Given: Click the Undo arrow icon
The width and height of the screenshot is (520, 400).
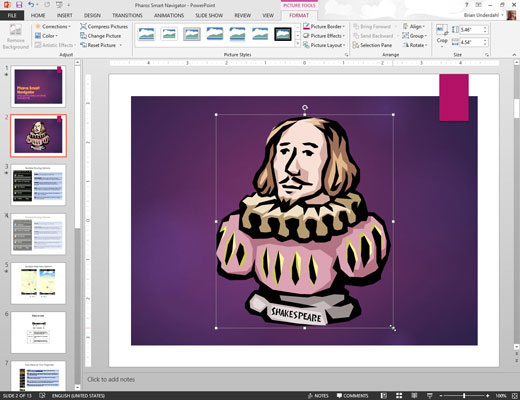Looking at the screenshot, I should (31, 5).
